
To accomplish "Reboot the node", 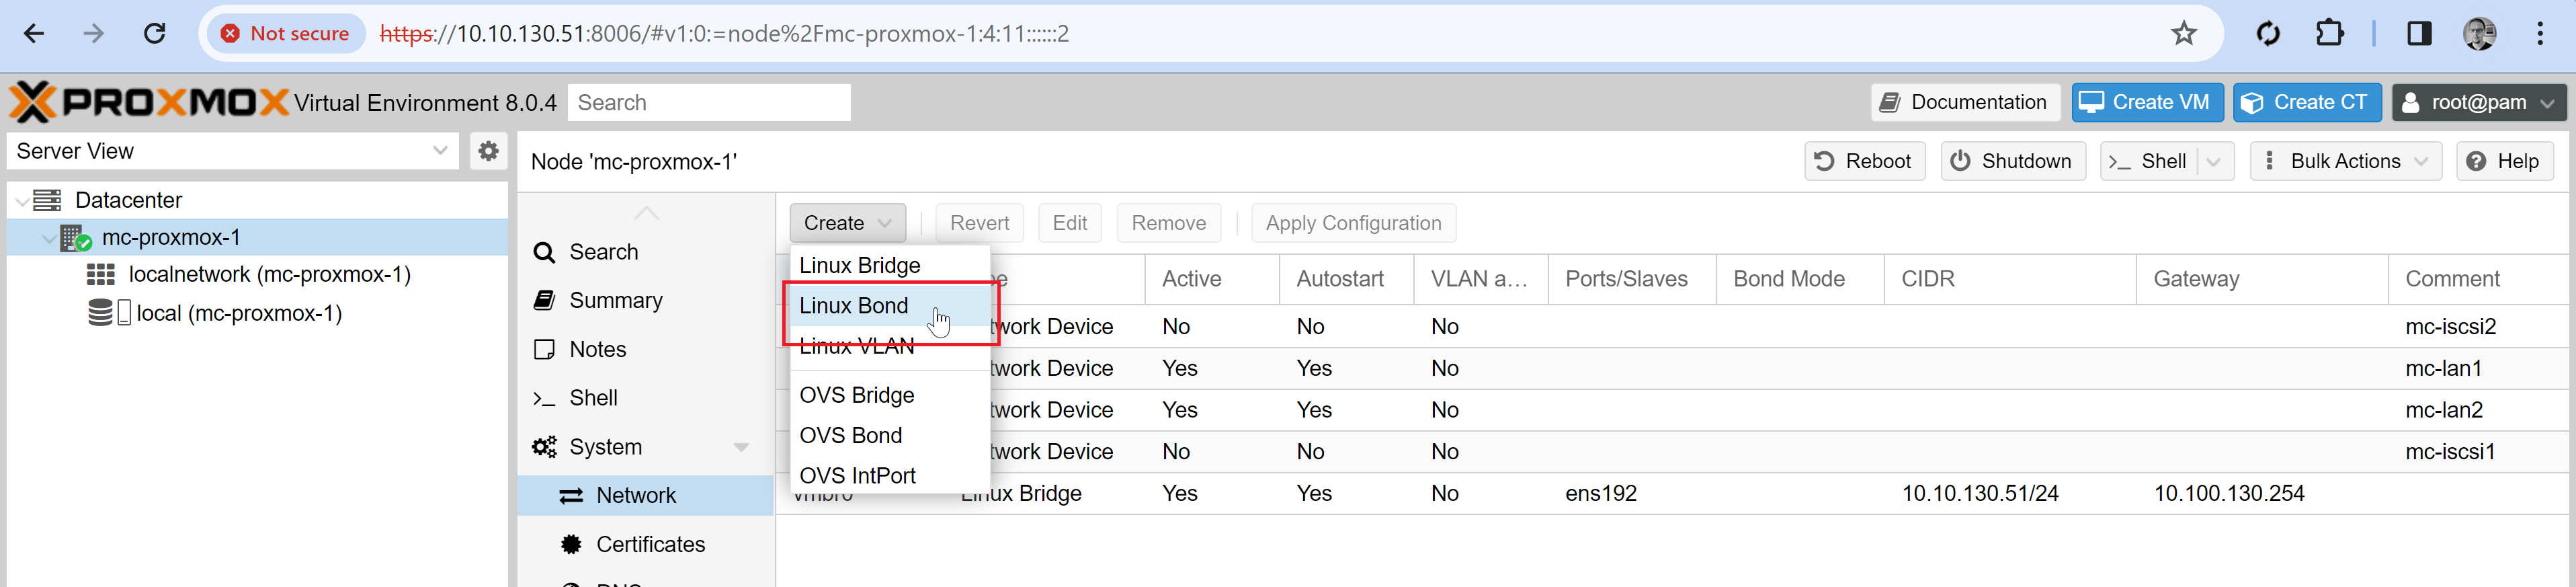I will point(1865,161).
